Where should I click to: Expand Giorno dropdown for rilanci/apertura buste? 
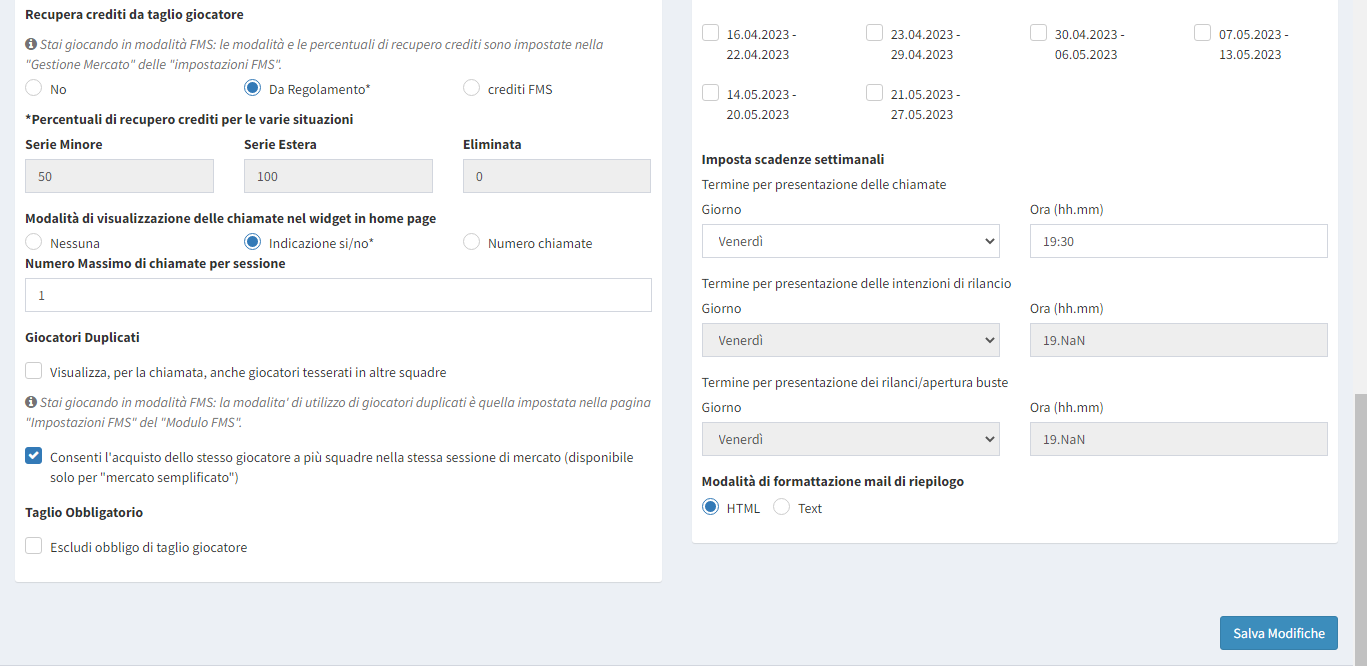tap(851, 439)
